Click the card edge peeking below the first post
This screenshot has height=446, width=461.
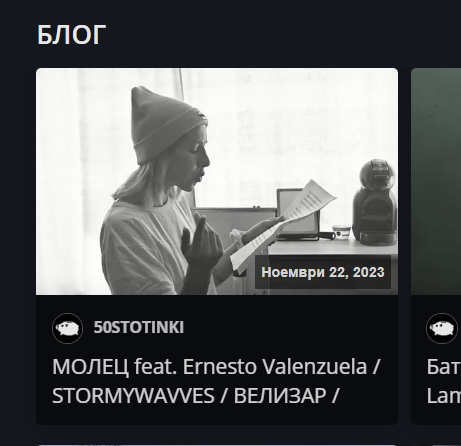[217, 445]
